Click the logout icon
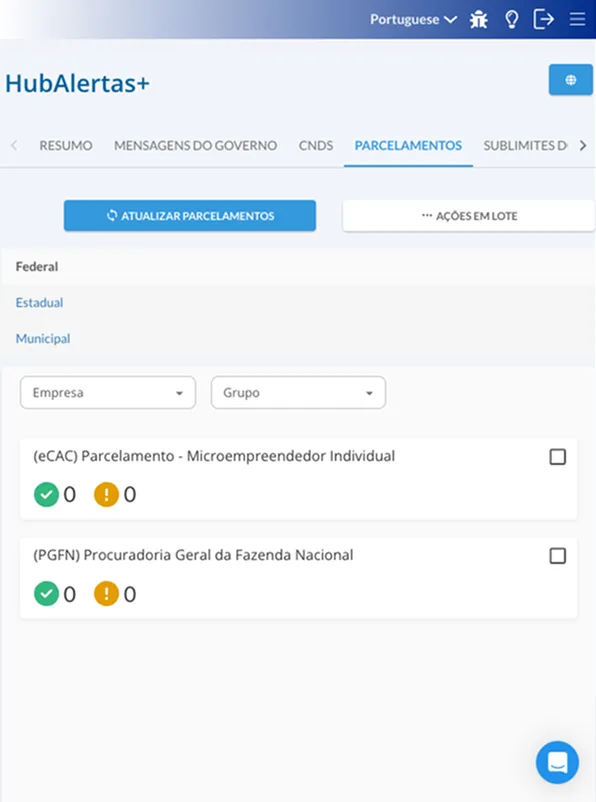596x802 pixels. click(543, 19)
